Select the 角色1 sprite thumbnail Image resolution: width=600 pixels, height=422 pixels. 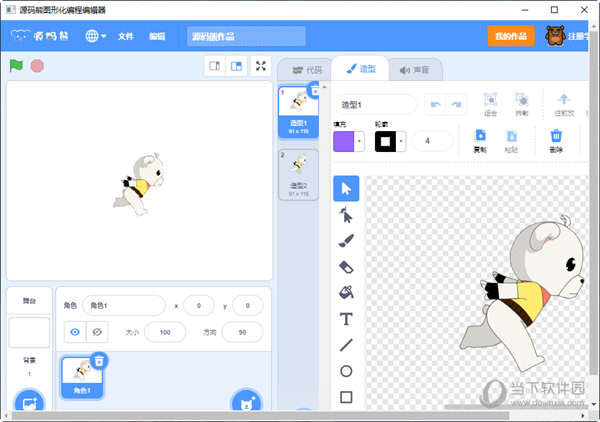tap(82, 377)
